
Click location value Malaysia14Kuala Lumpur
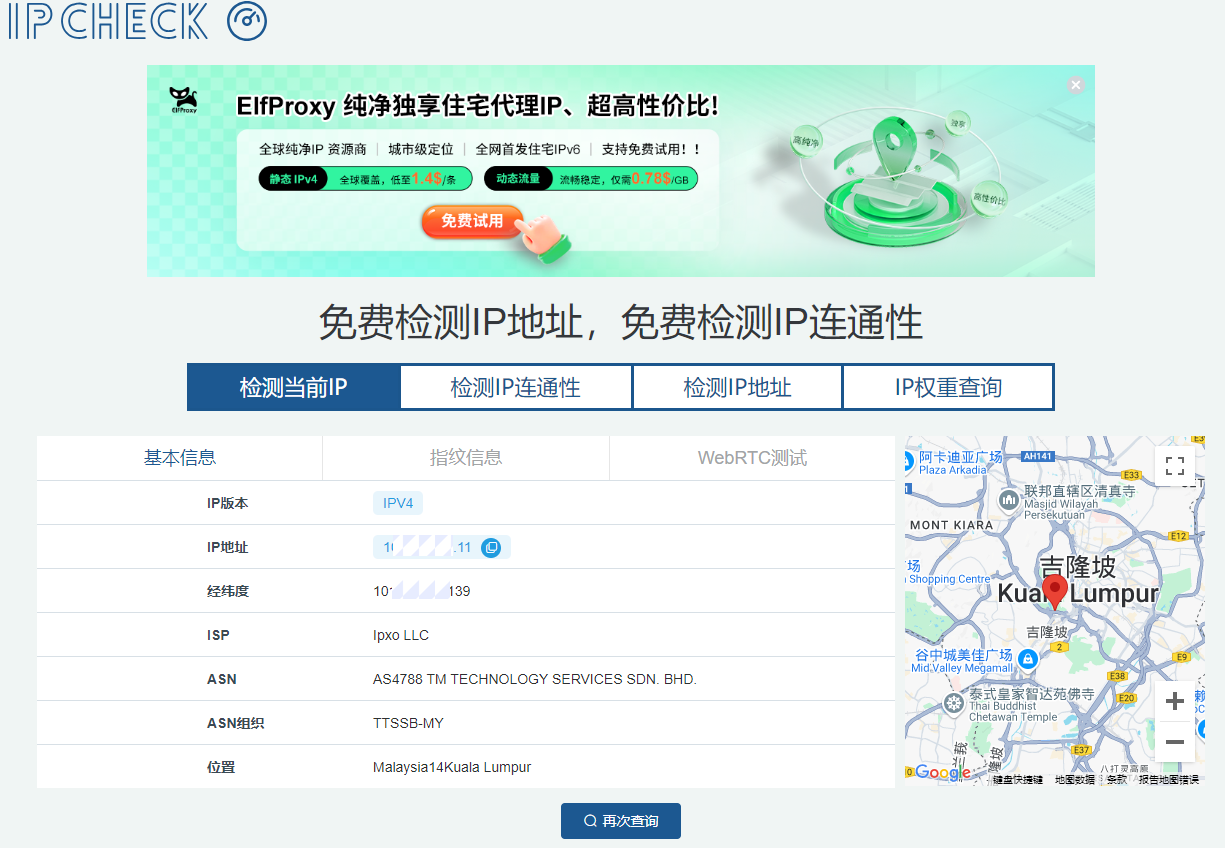coord(452,767)
